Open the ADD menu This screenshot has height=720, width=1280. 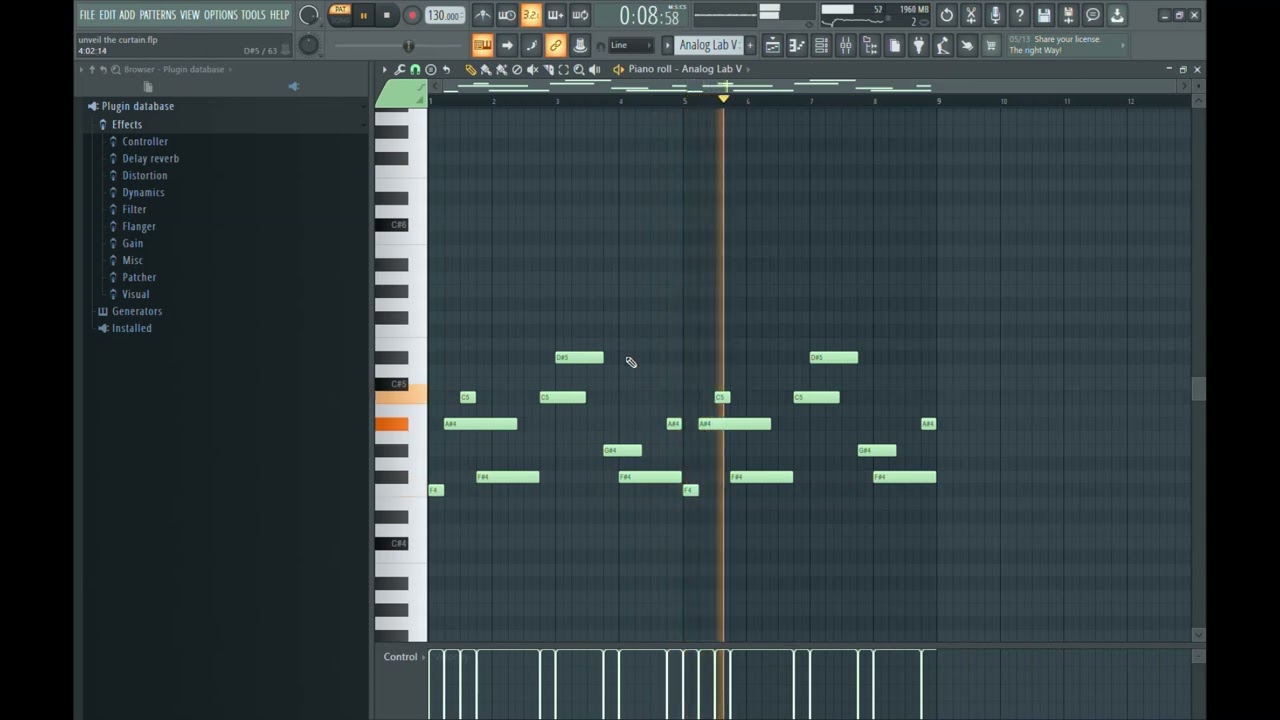(x=127, y=15)
